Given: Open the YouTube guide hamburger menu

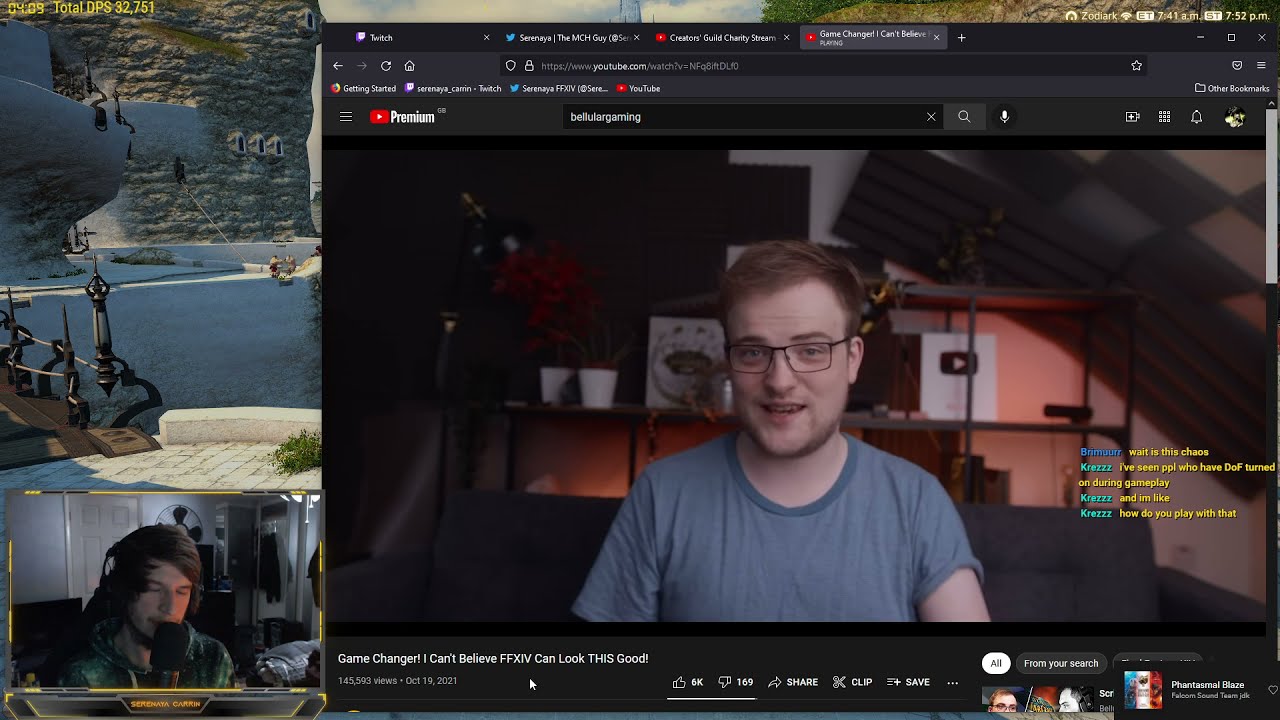Looking at the screenshot, I should [x=346, y=117].
